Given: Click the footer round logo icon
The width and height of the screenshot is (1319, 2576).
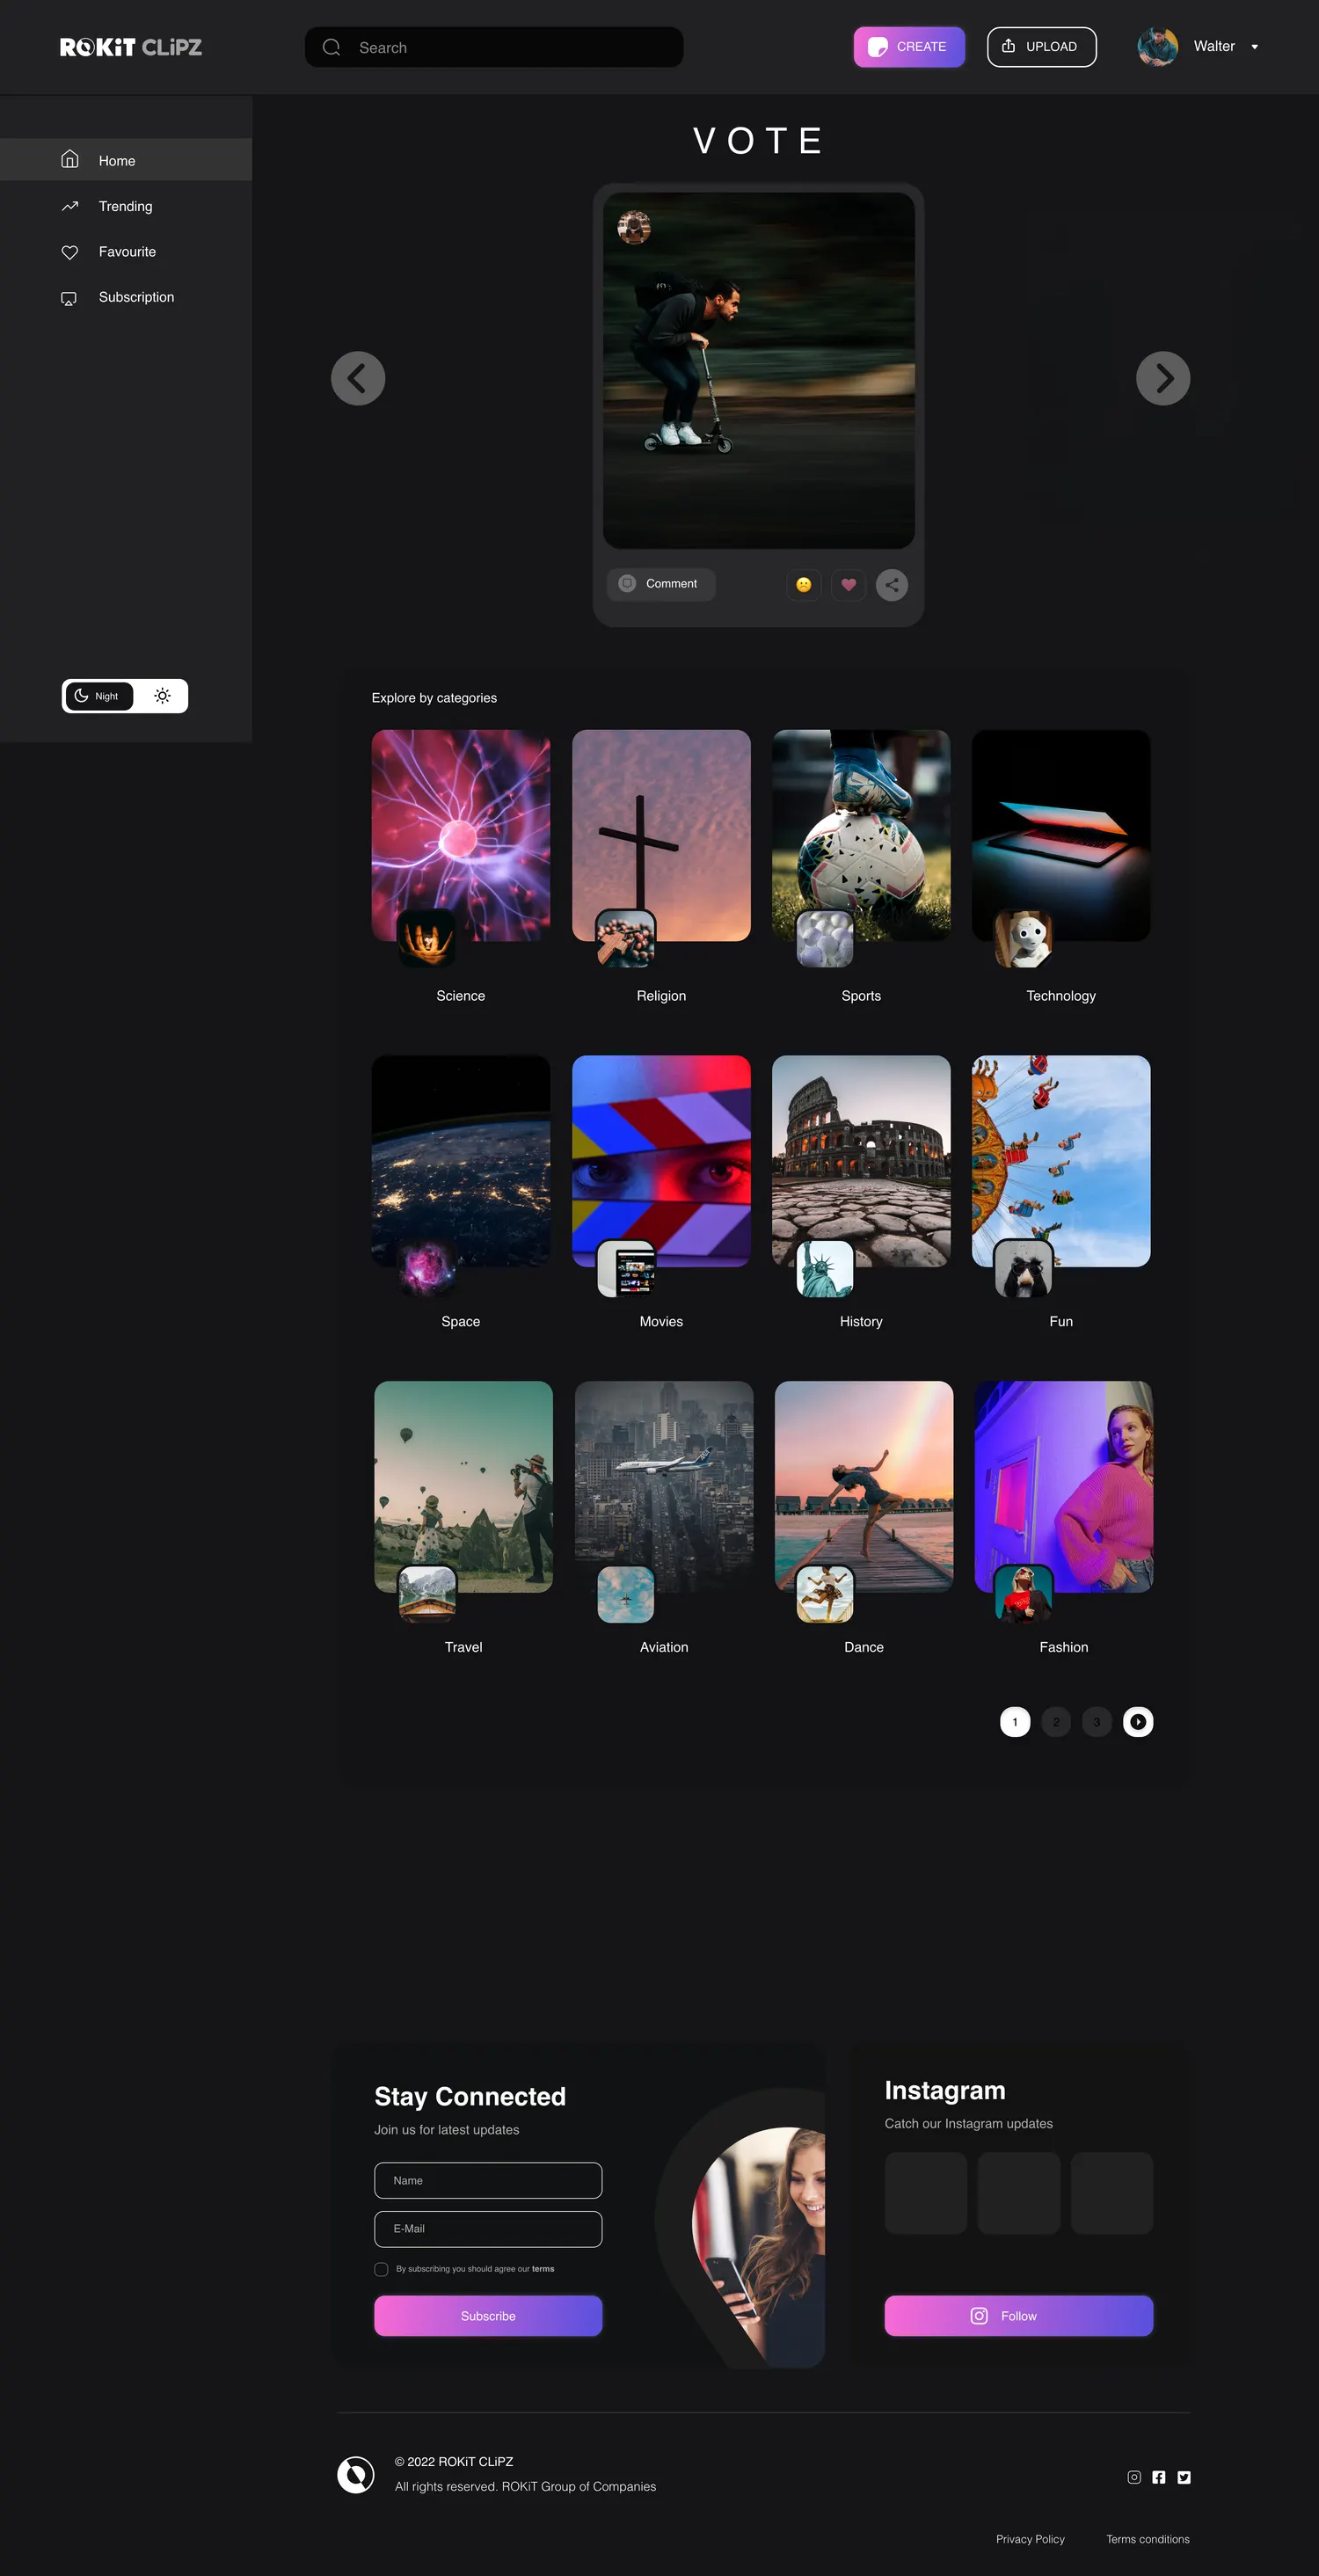Looking at the screenshot, I should coord(356,2474).
